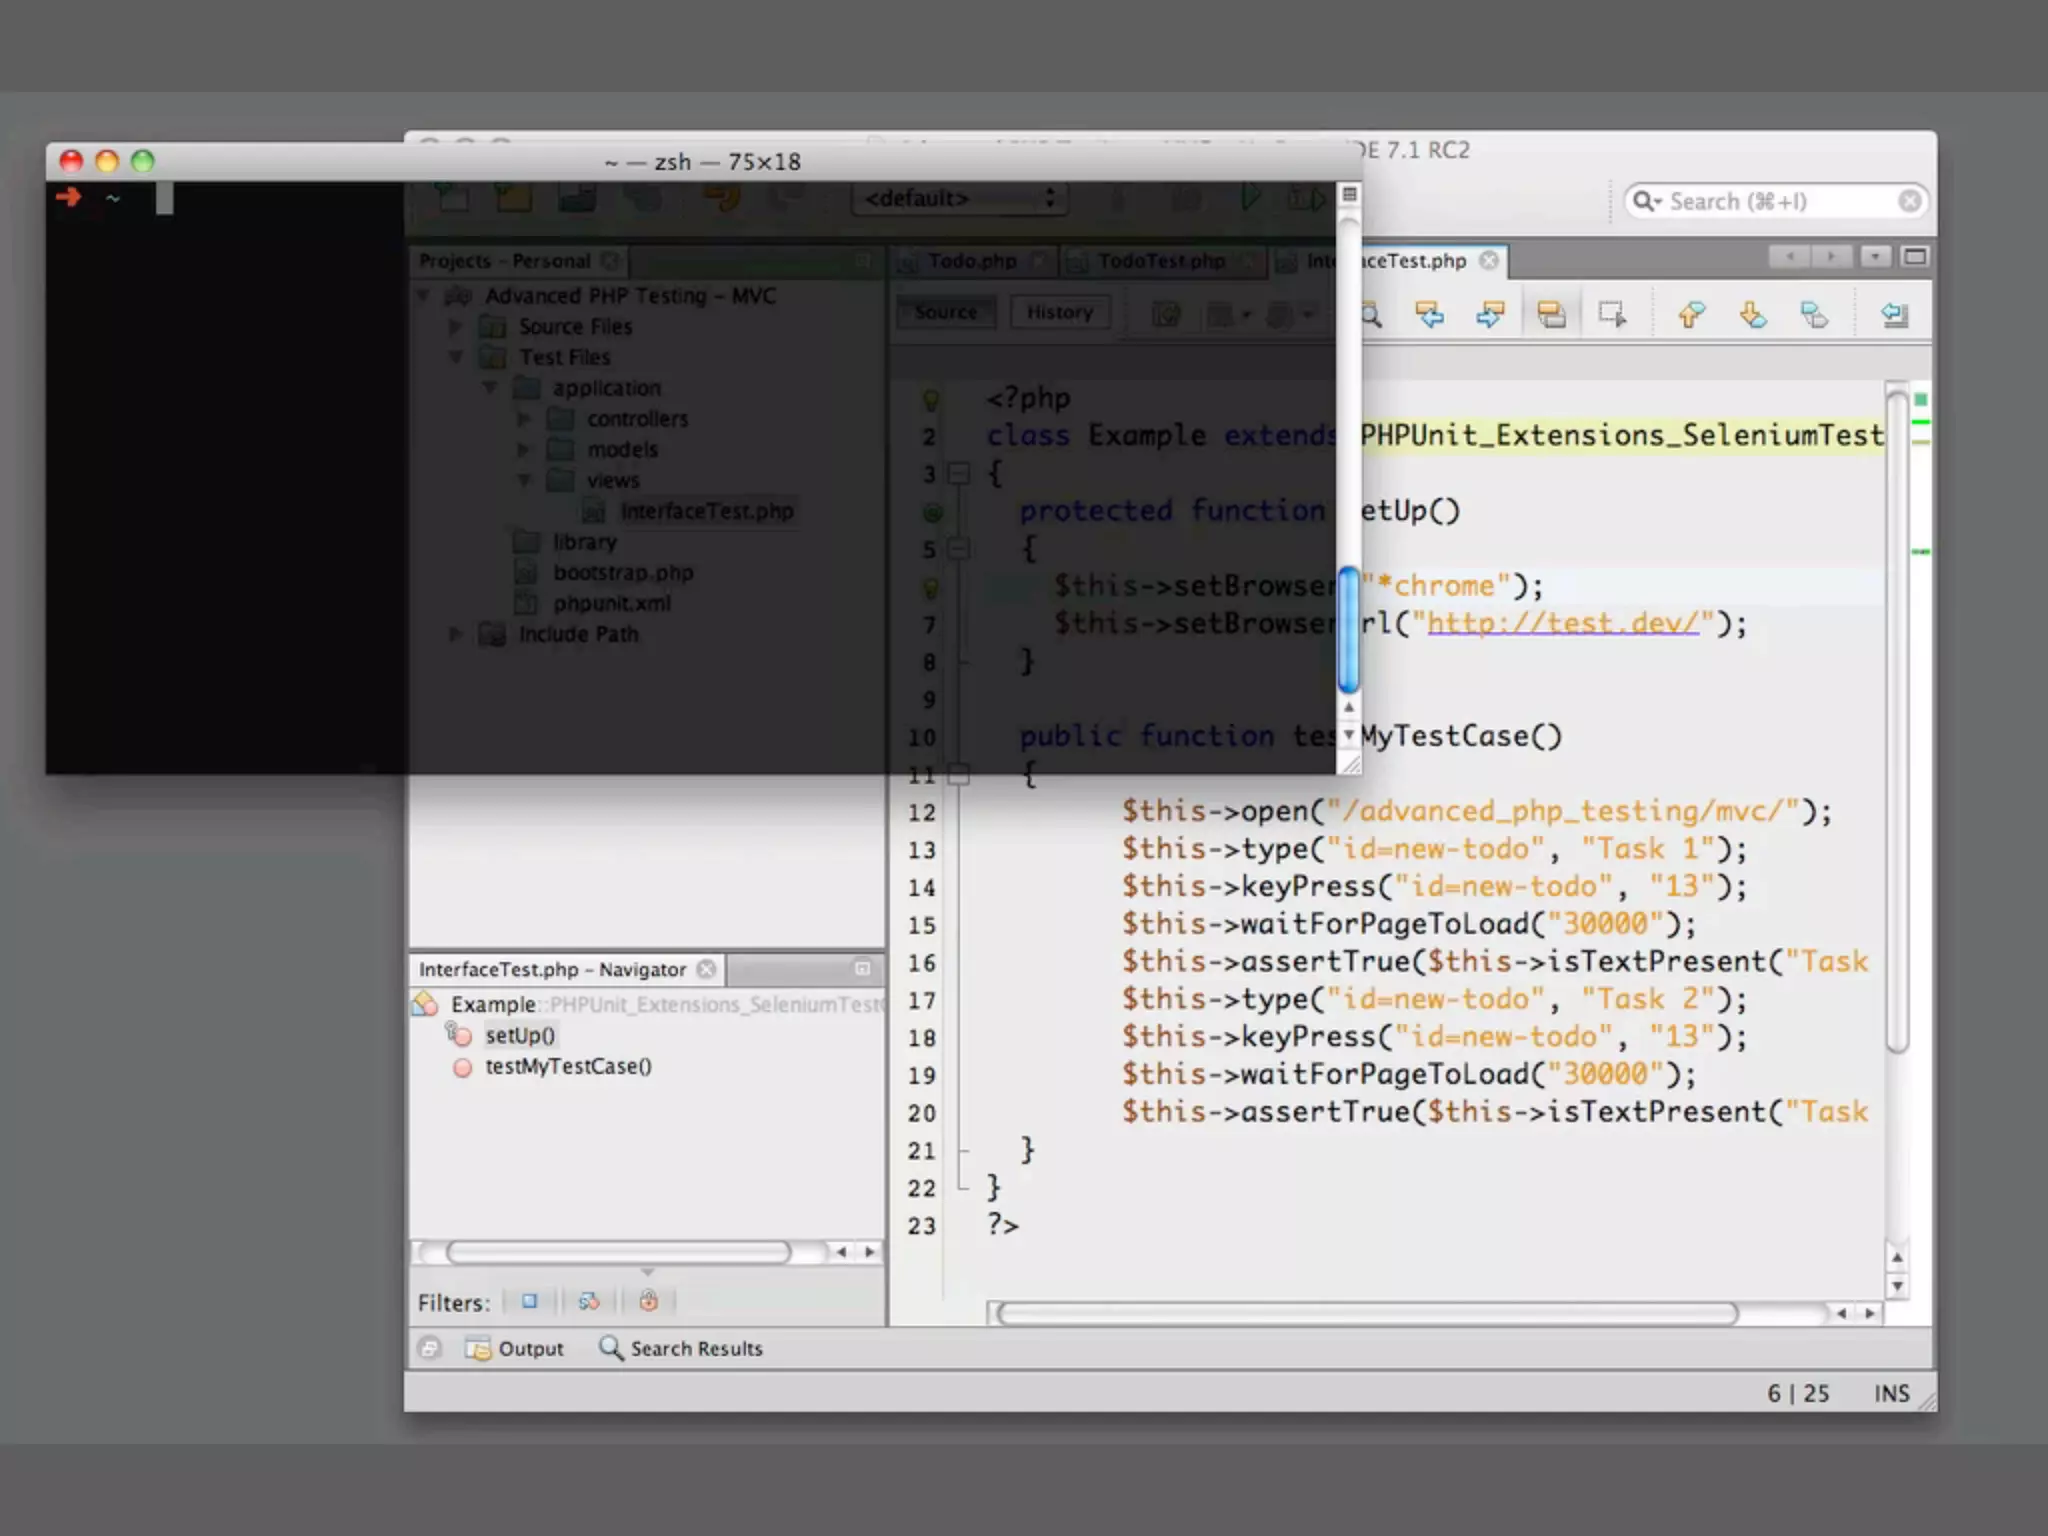
Task: Toggle Show Non-Public Members filter
Action: (x=649, y=1301)
